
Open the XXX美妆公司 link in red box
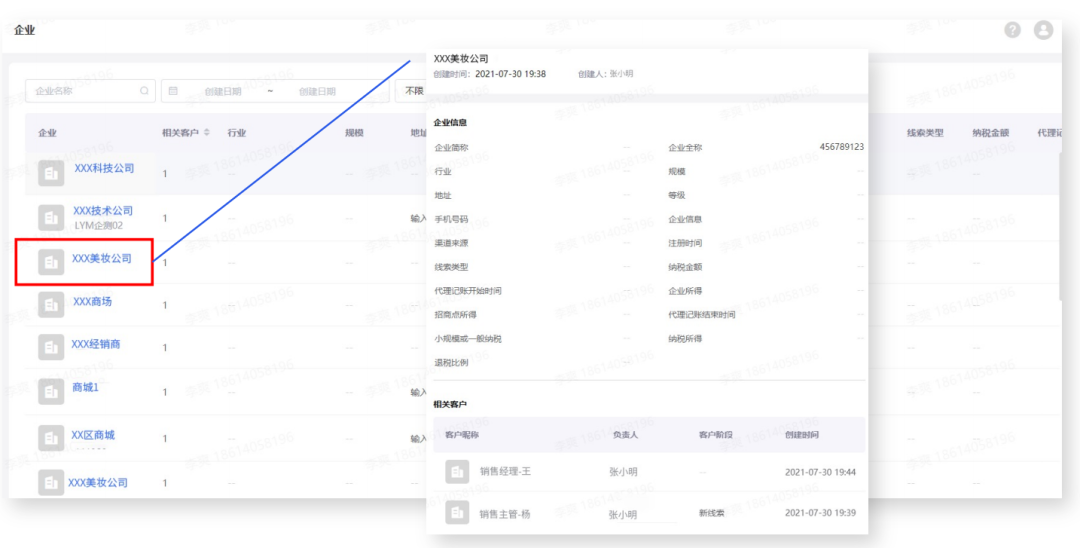[101, 259]
